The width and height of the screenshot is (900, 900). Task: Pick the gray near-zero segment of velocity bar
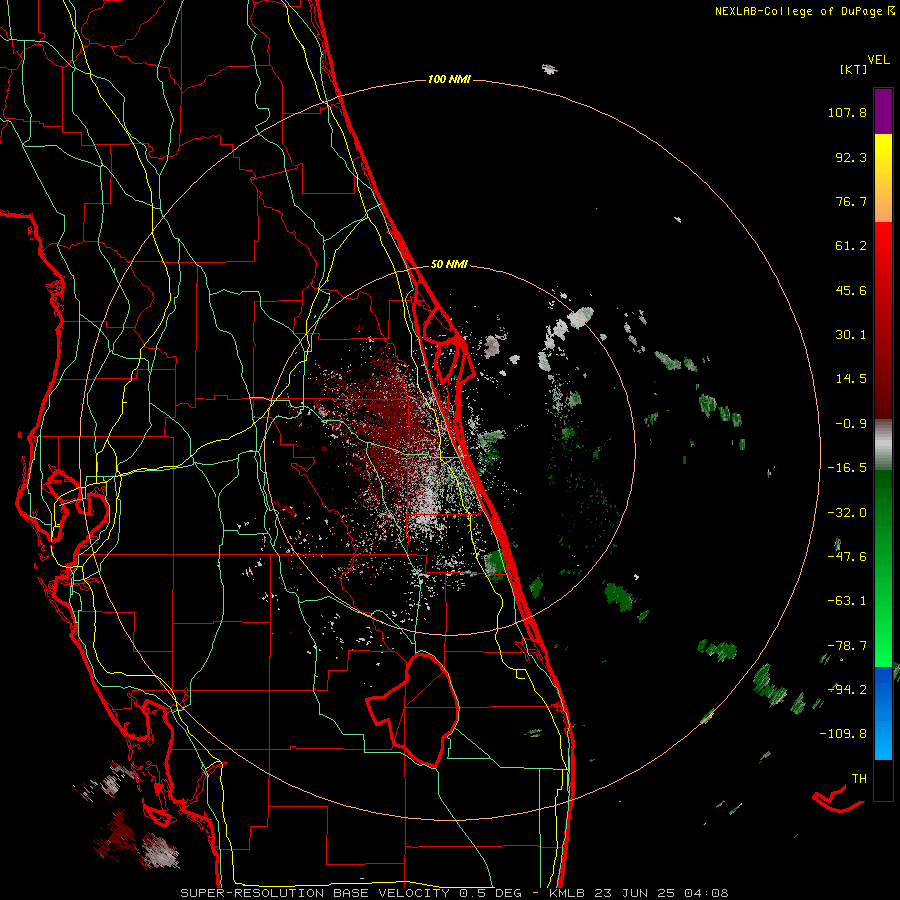coord(883,444)
